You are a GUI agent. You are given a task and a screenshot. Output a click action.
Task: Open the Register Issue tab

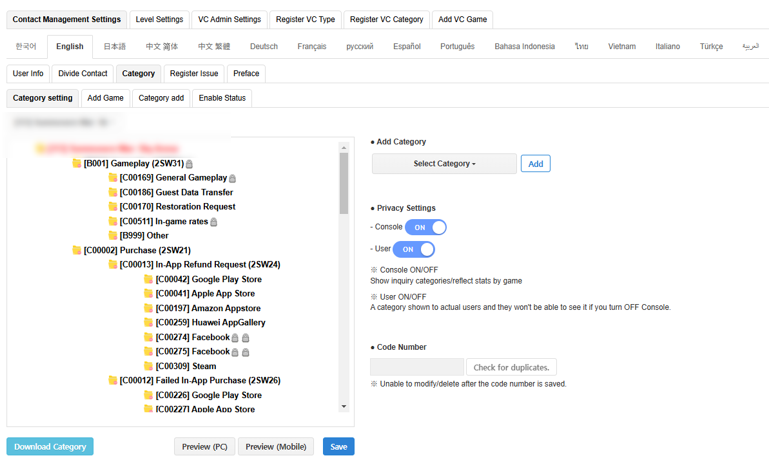(x=194, y=73)
